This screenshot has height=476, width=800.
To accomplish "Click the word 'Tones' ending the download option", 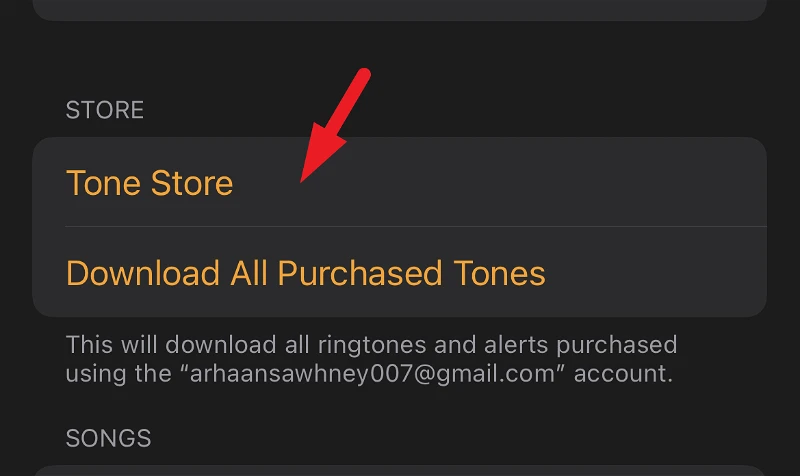I will pyautogui.click(x=499, y=273).
